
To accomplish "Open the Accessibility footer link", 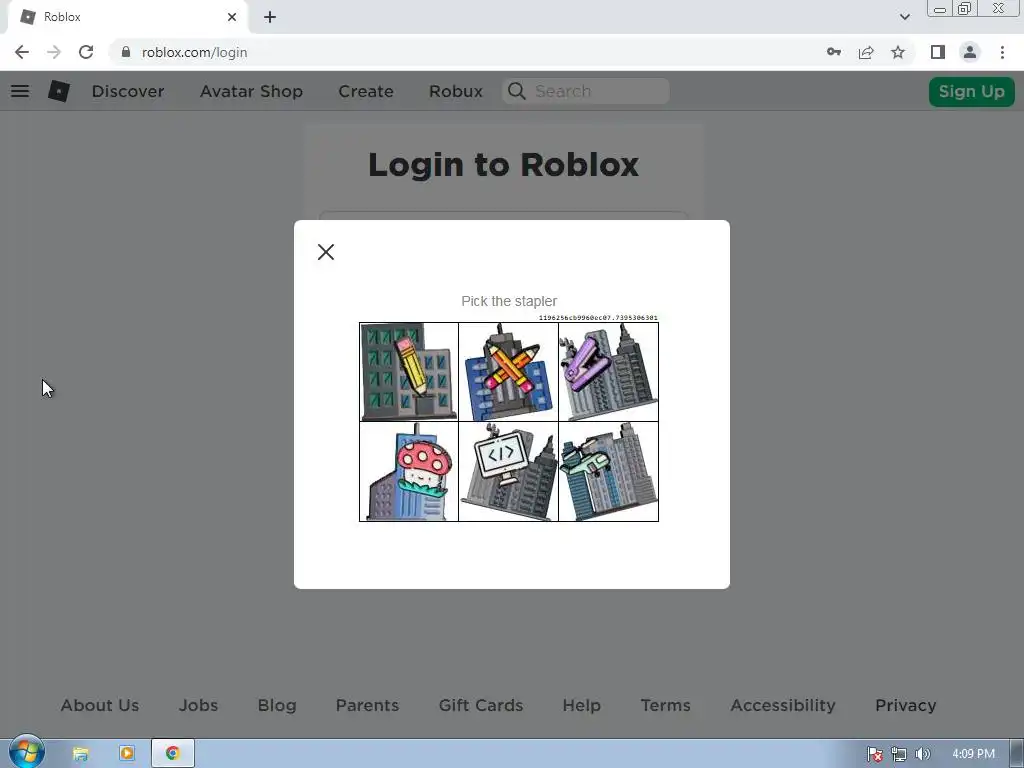I will tap(783, 705).
